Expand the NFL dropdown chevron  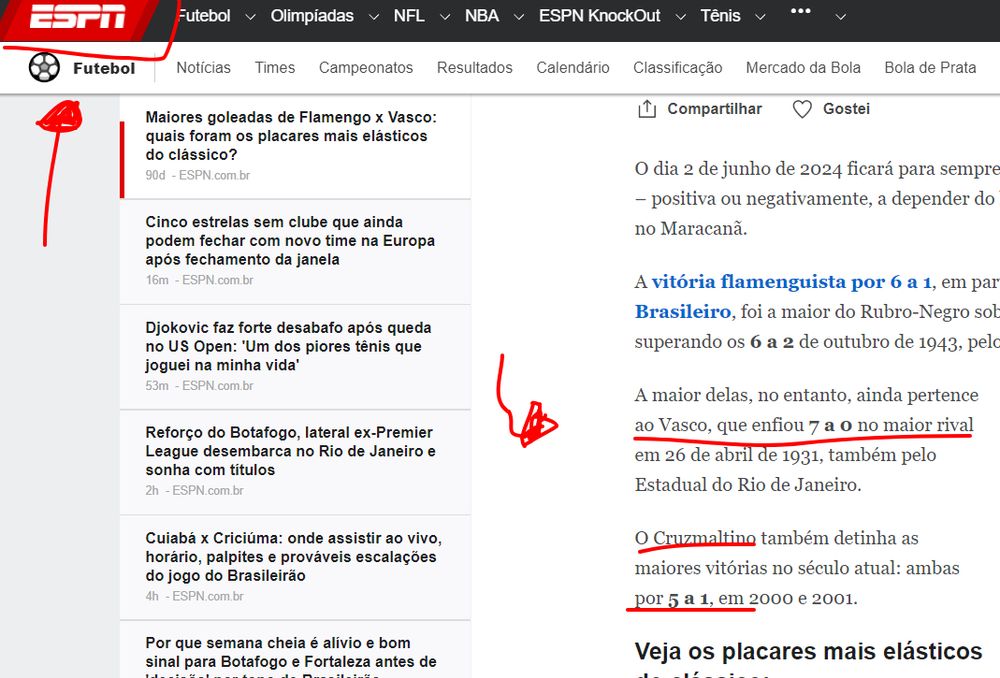(445, 17)
